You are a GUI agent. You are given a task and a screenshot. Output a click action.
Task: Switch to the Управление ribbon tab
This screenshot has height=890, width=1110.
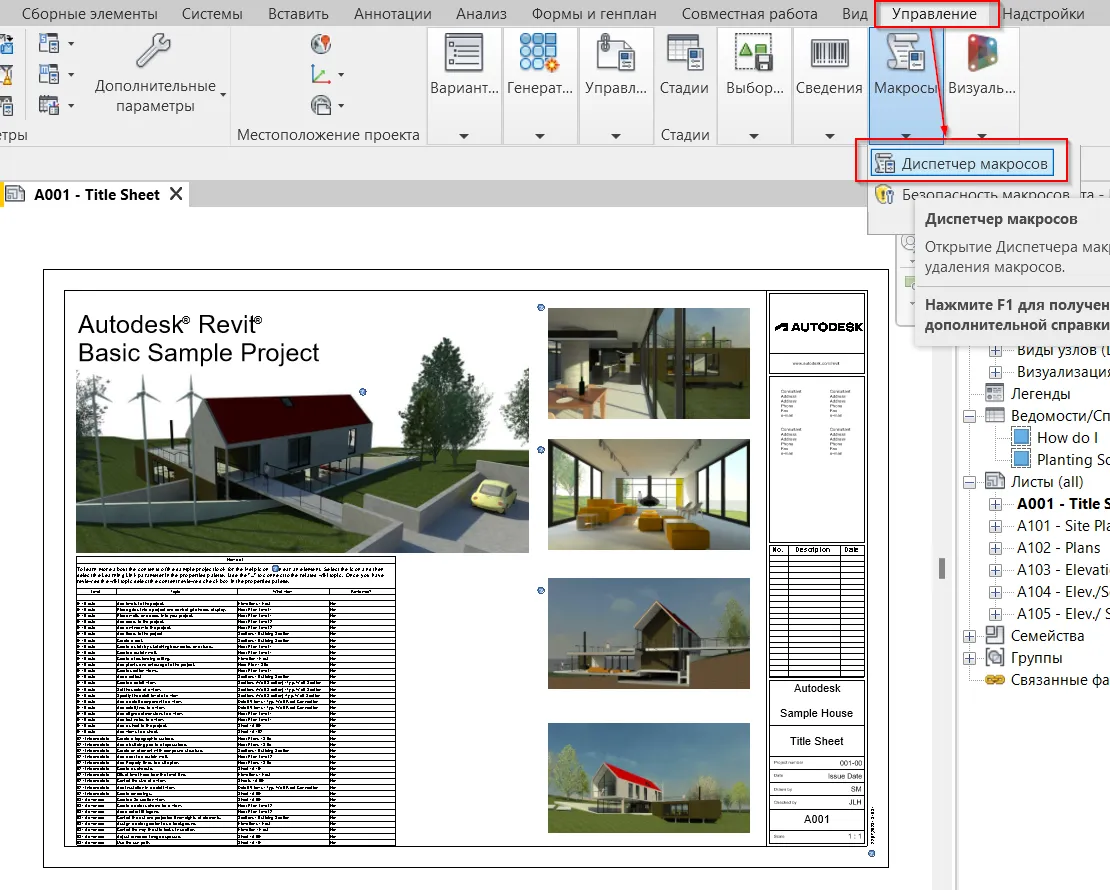(x=934, y=13)
